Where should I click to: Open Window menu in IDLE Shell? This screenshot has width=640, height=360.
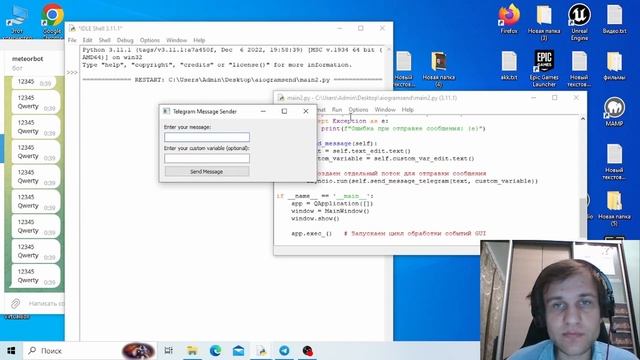click(x=176, y=40)
